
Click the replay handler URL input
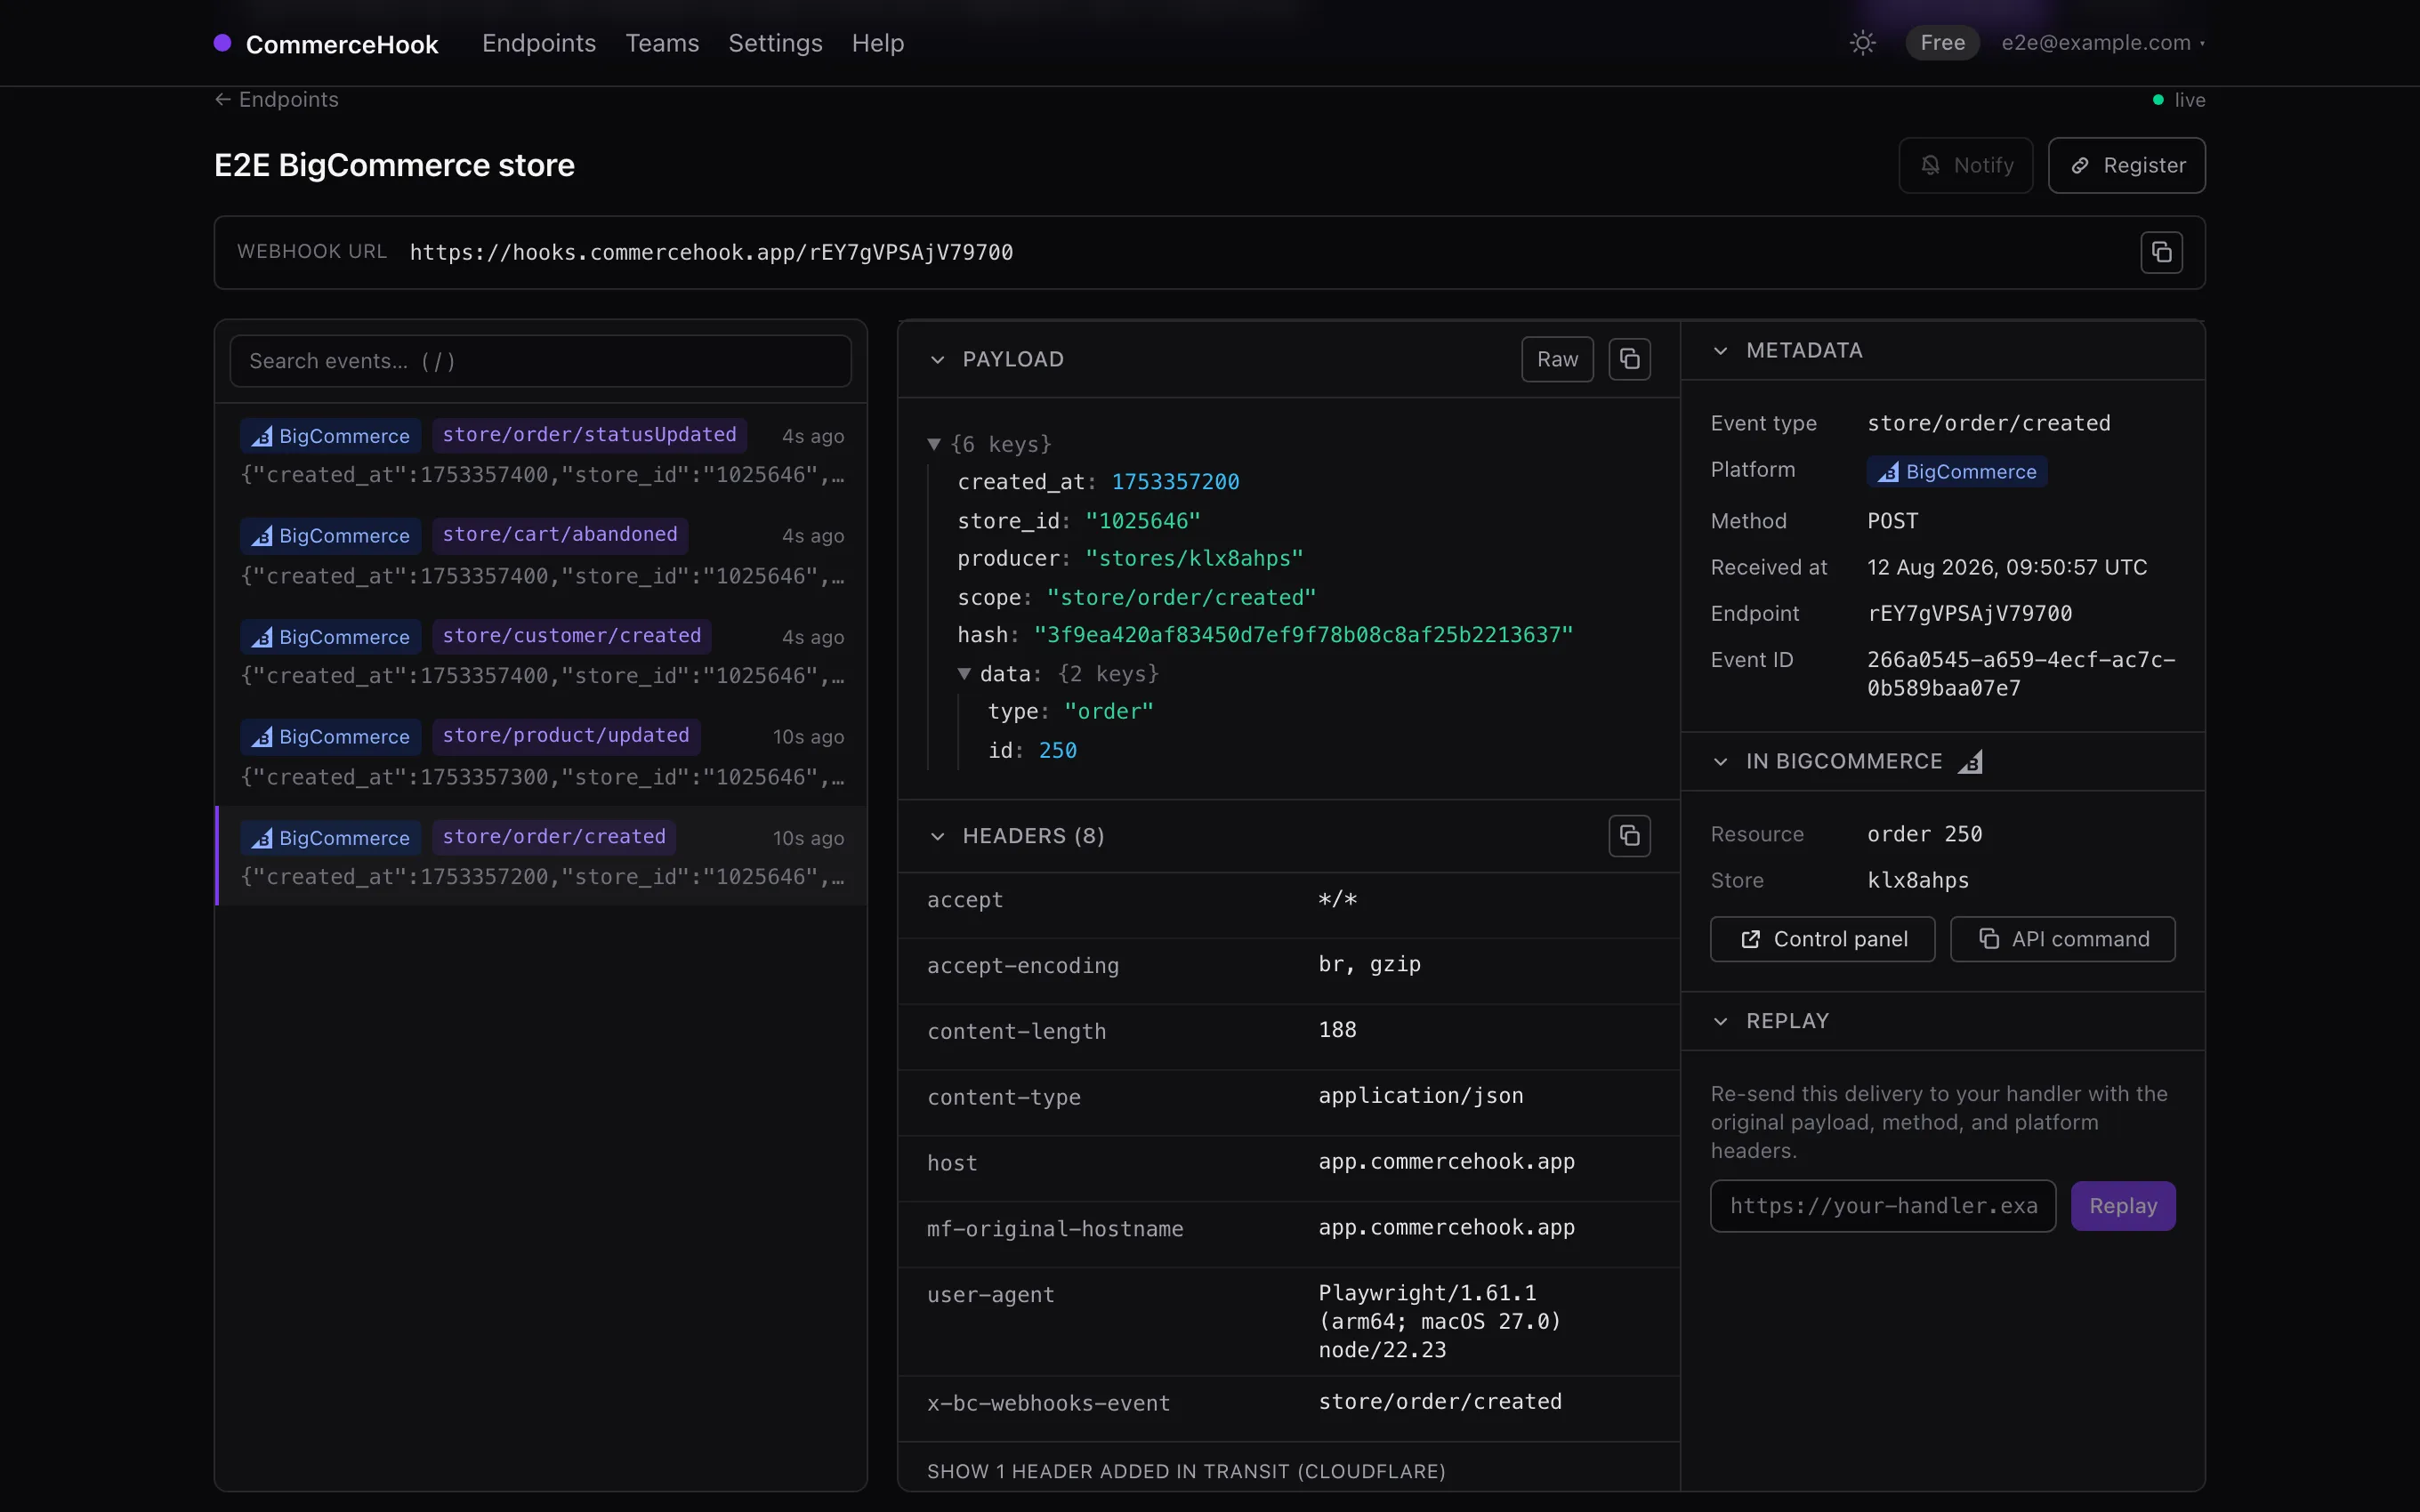pyautogui.click(x=1883, y=1206)
